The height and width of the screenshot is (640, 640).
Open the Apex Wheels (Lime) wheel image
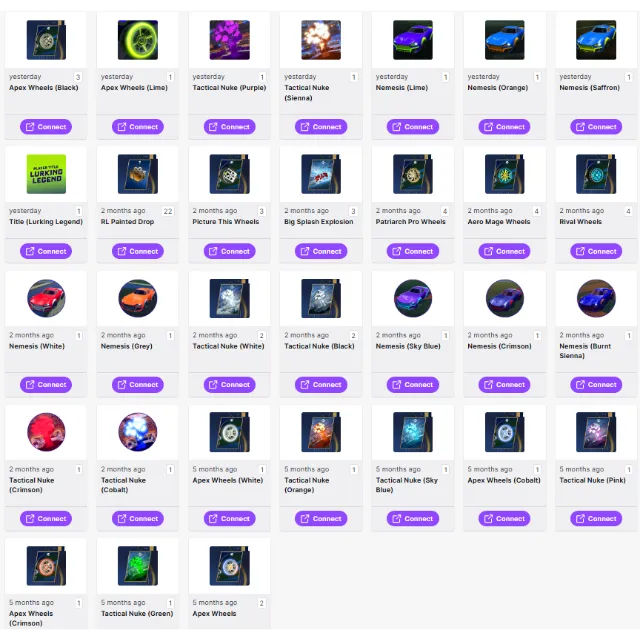coord(138,40)
